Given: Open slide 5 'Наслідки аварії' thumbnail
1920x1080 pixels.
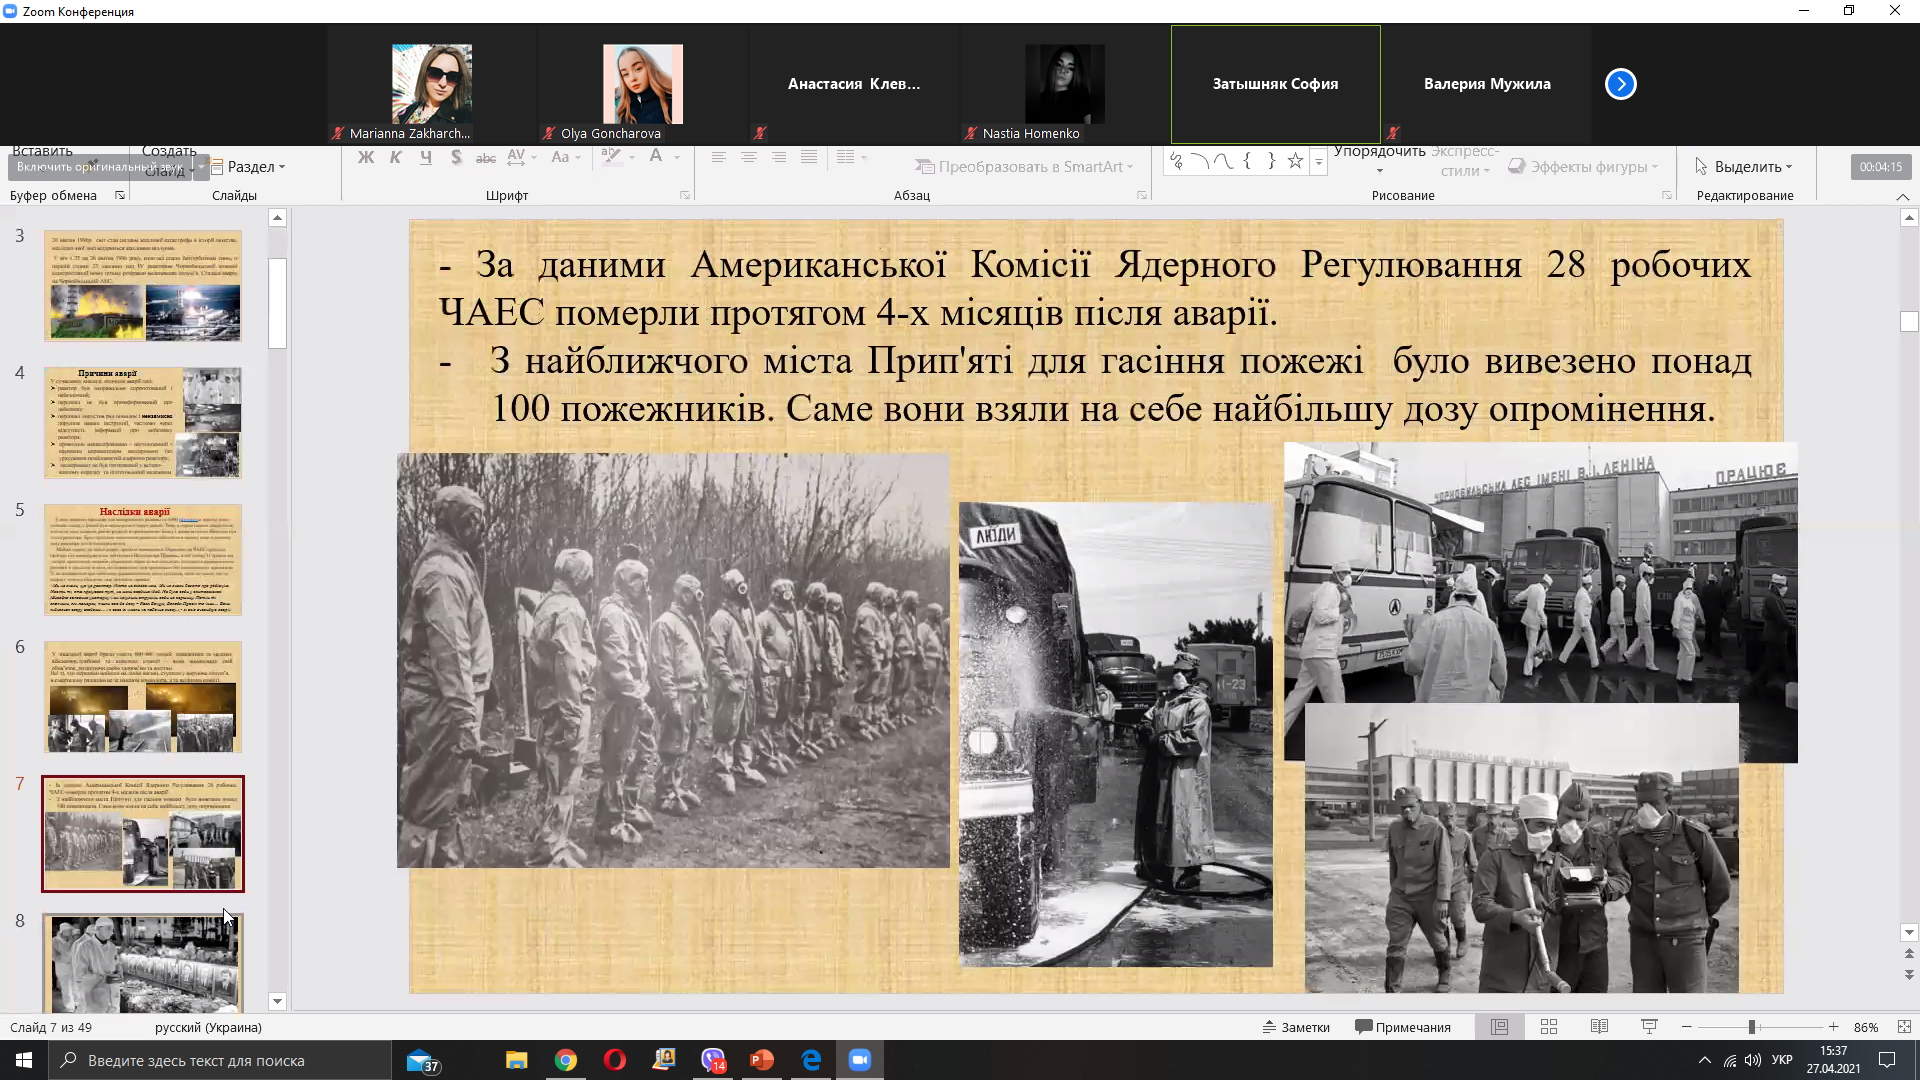Looking at the screenshot, I should 143,560.
